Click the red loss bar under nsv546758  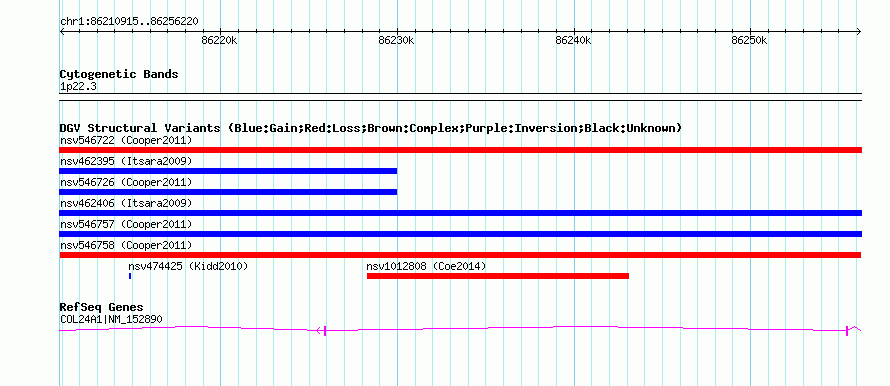[x=461, y=255]
